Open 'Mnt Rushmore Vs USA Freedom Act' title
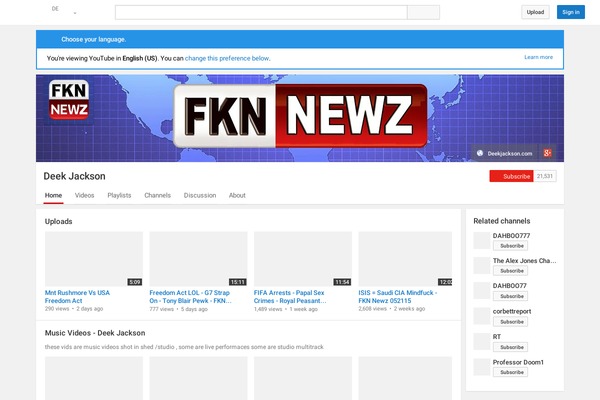 point(77,297)
